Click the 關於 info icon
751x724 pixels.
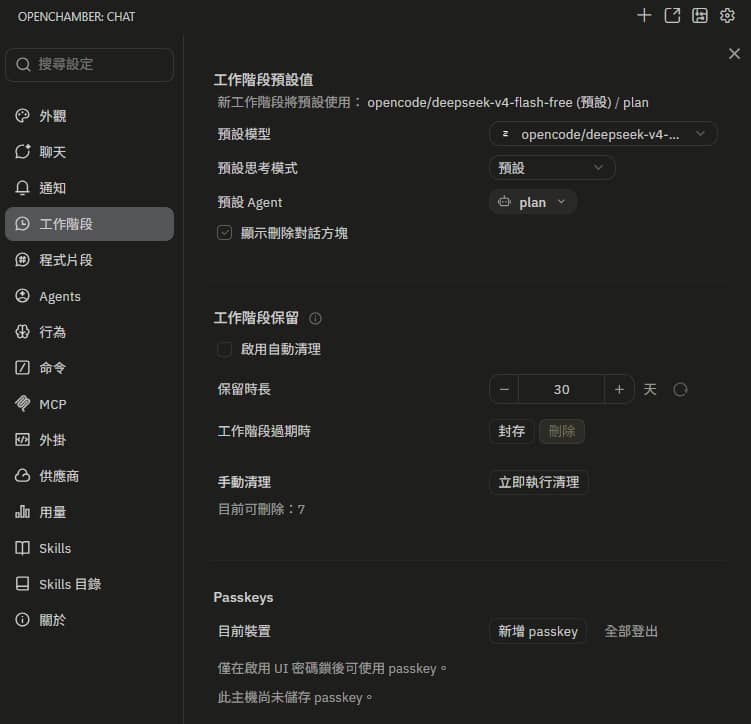(22, 620)
